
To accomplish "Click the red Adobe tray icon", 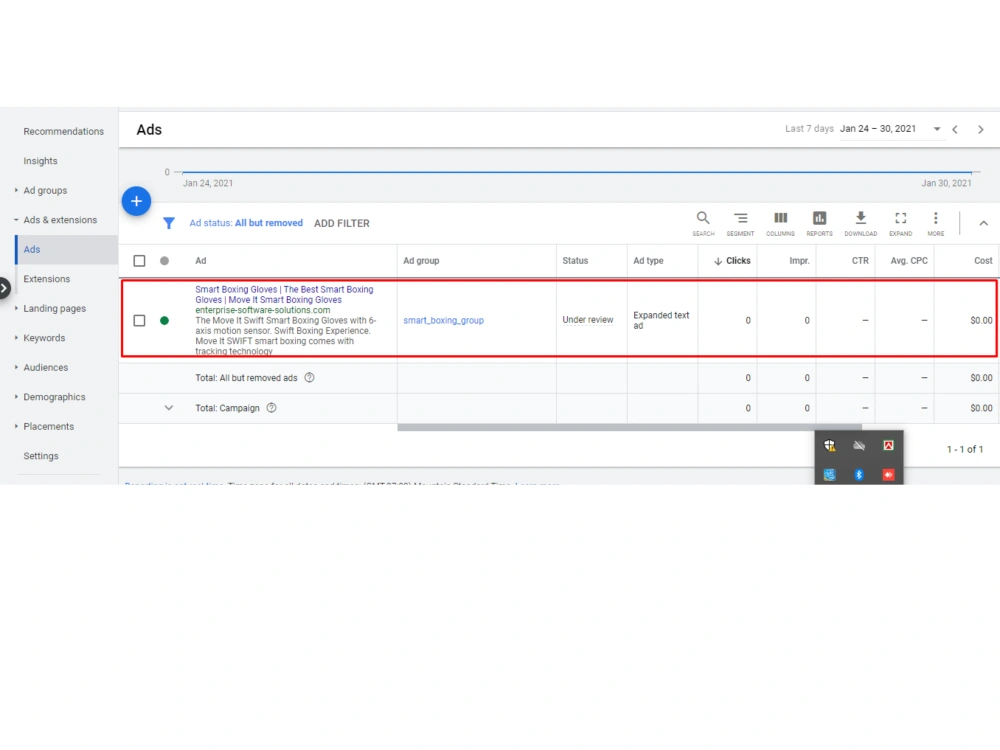I will pos(888,446).
